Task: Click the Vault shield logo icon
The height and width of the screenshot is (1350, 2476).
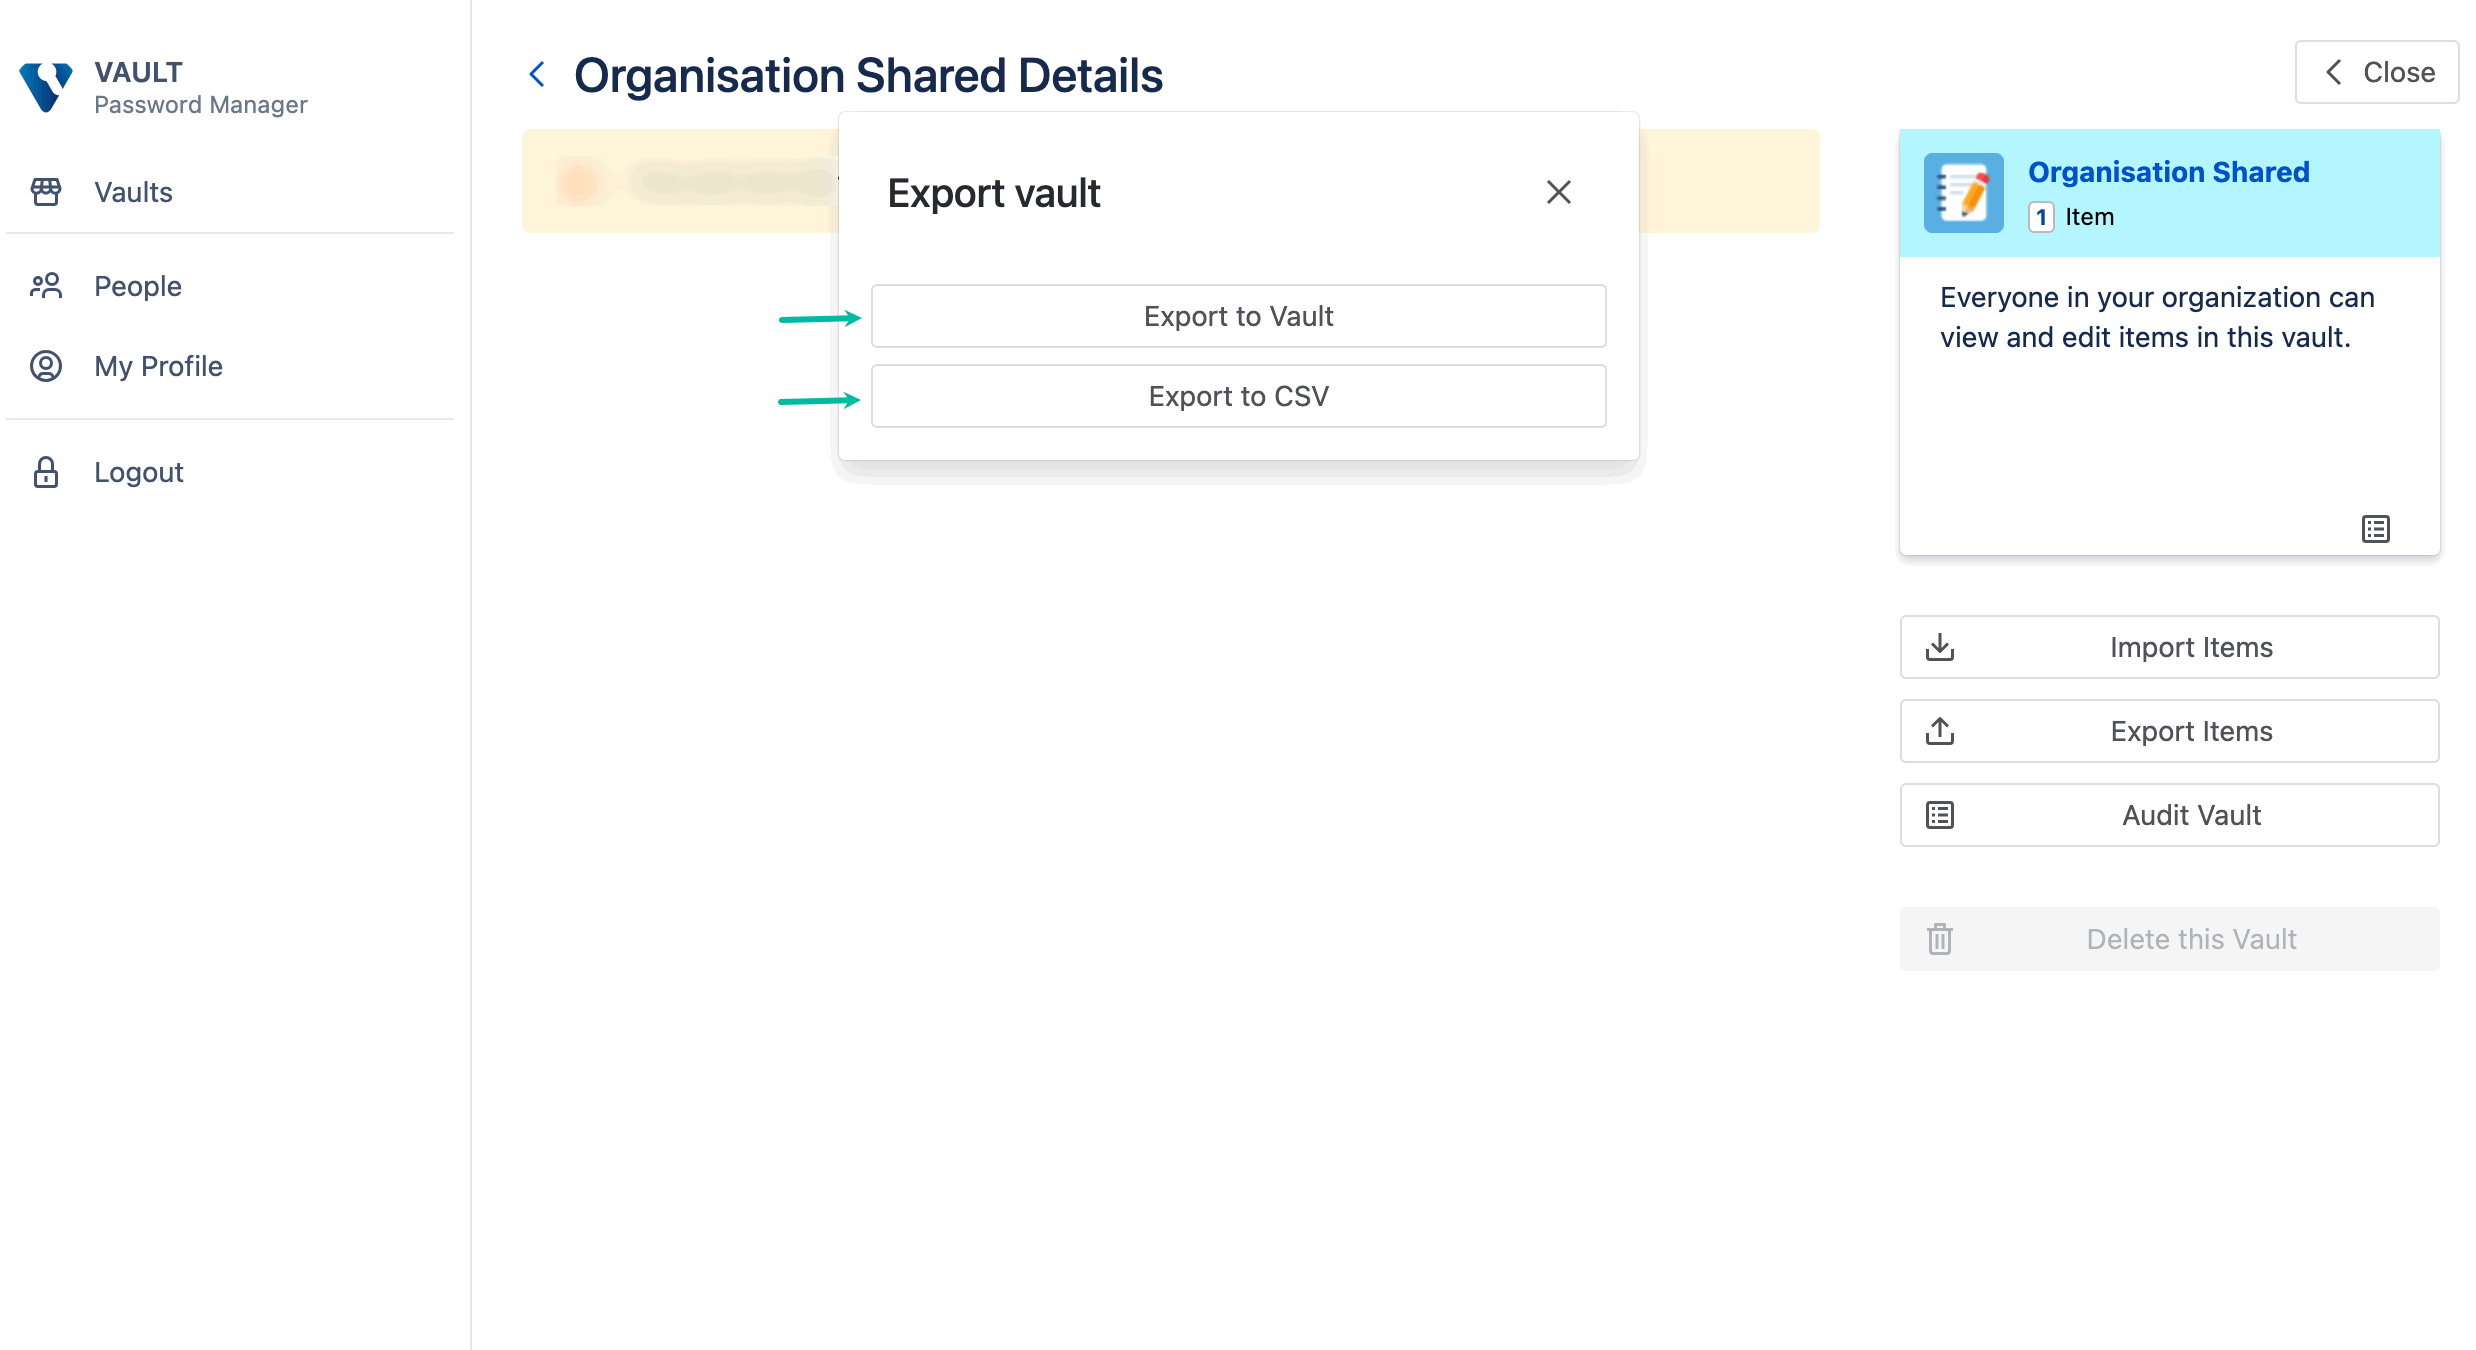Action: (46, 87)
